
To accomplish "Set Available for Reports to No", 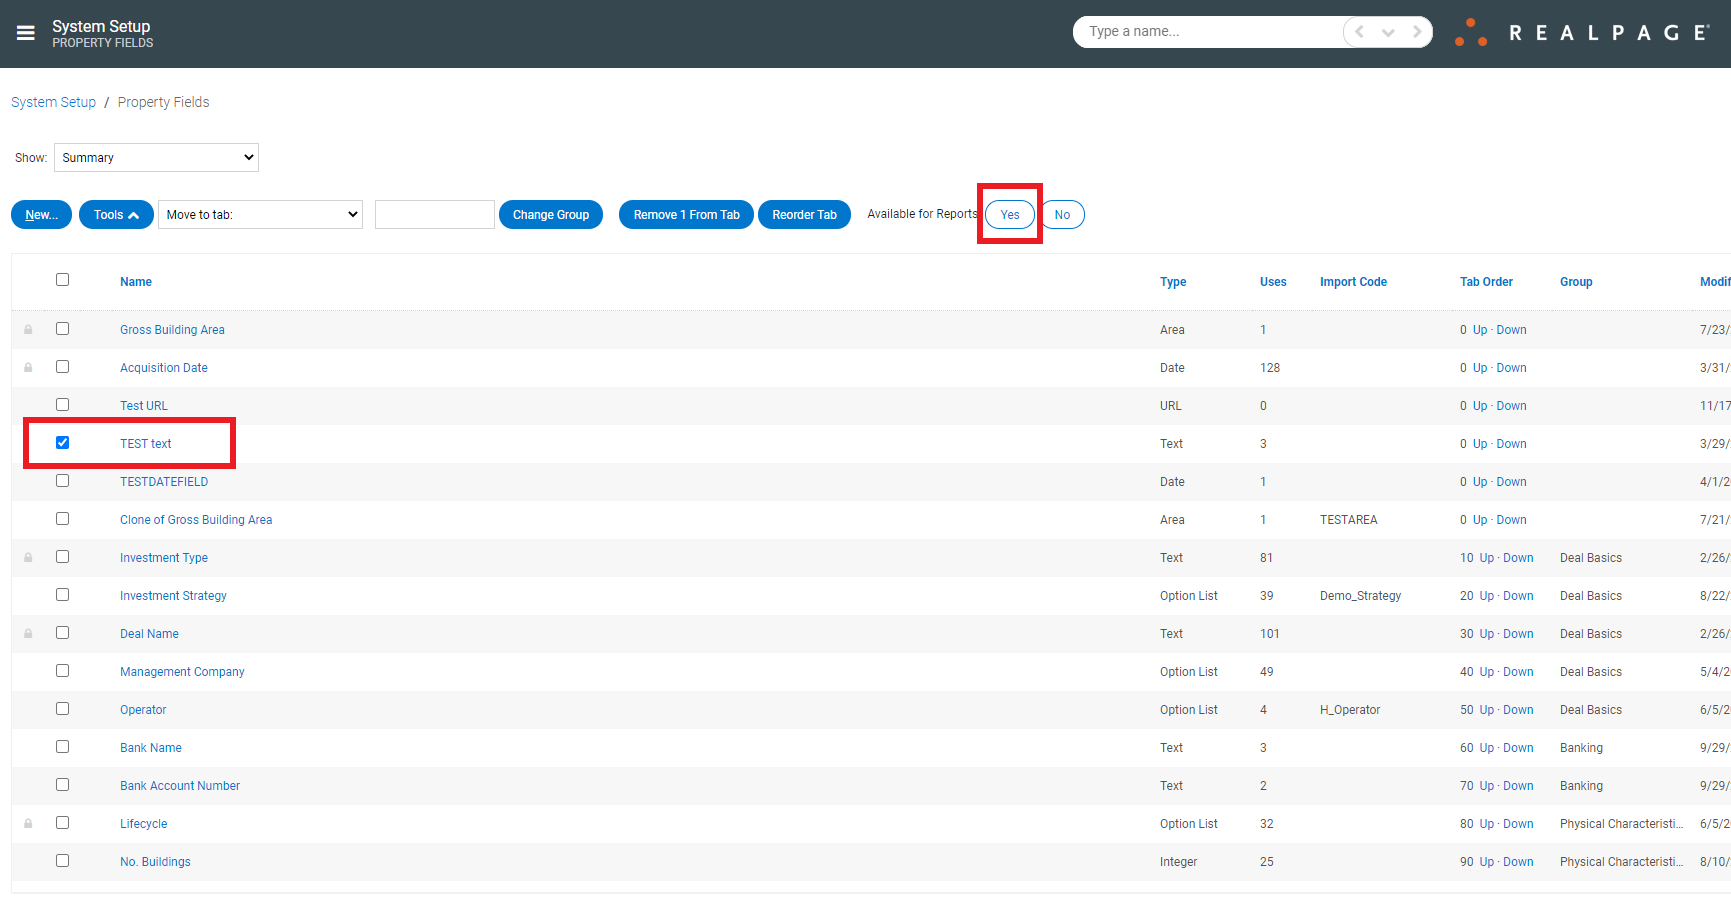I will coord(1062,214).
